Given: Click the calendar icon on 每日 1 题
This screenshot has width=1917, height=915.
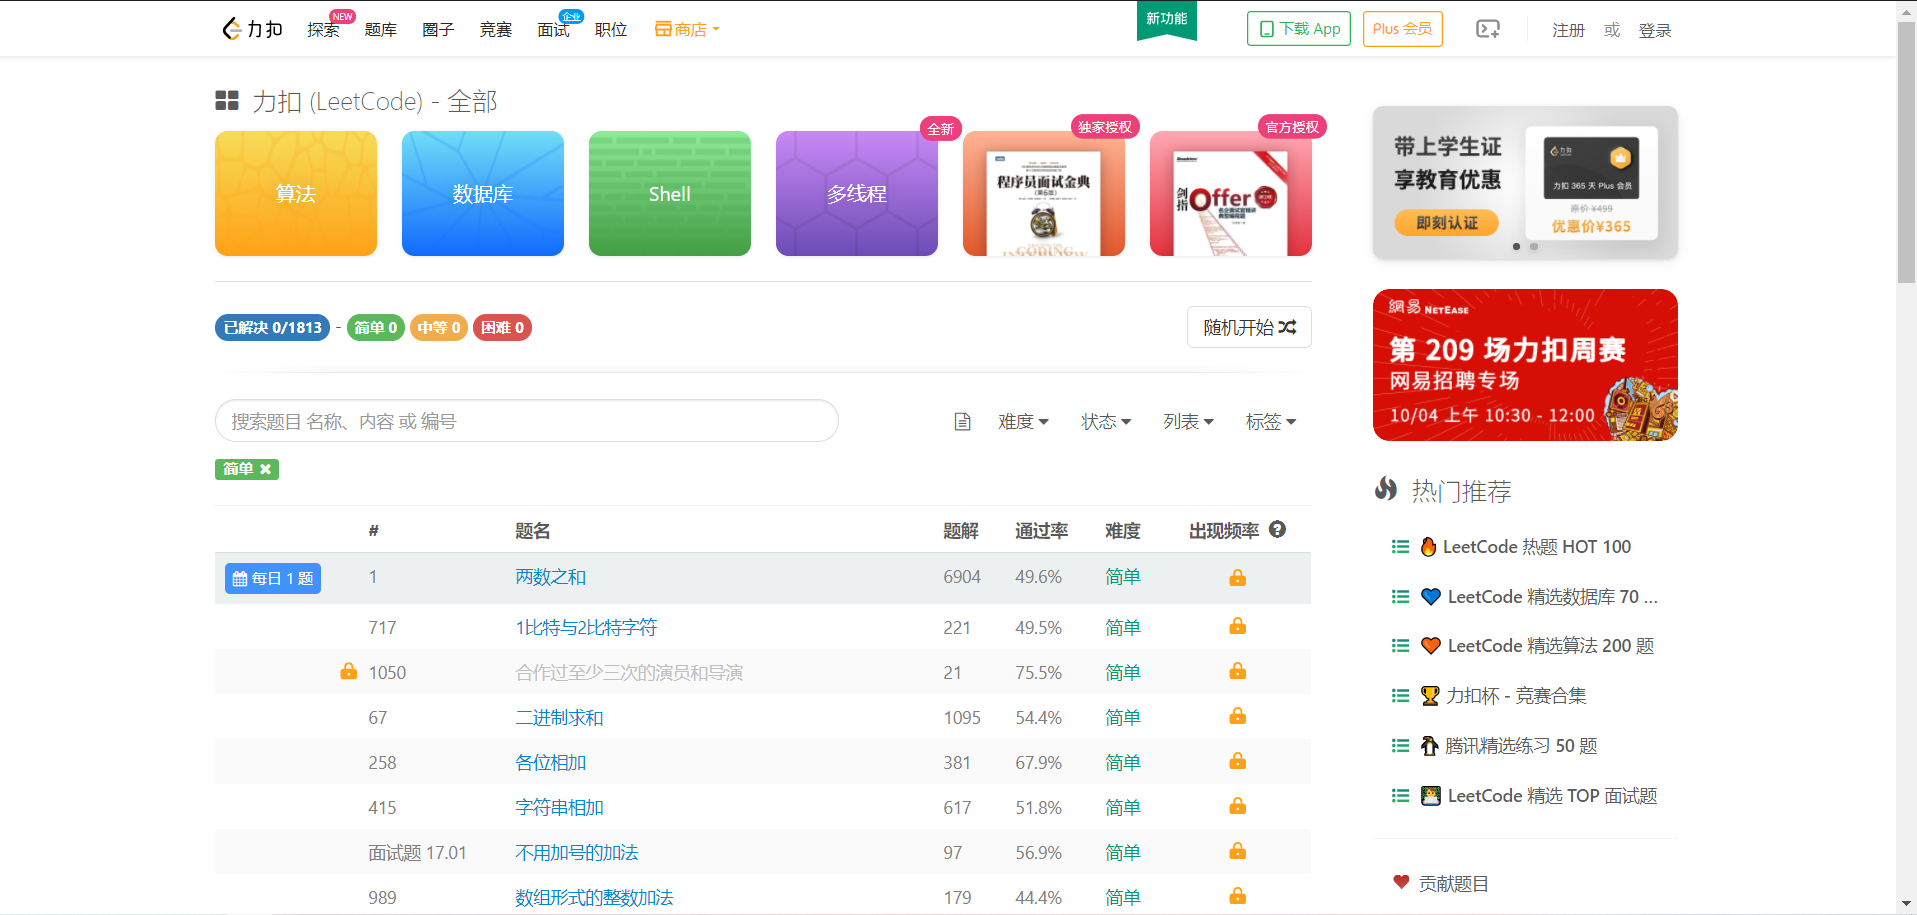Looking at the screenshot, I should pyautogui.click(x=241, y=578).
